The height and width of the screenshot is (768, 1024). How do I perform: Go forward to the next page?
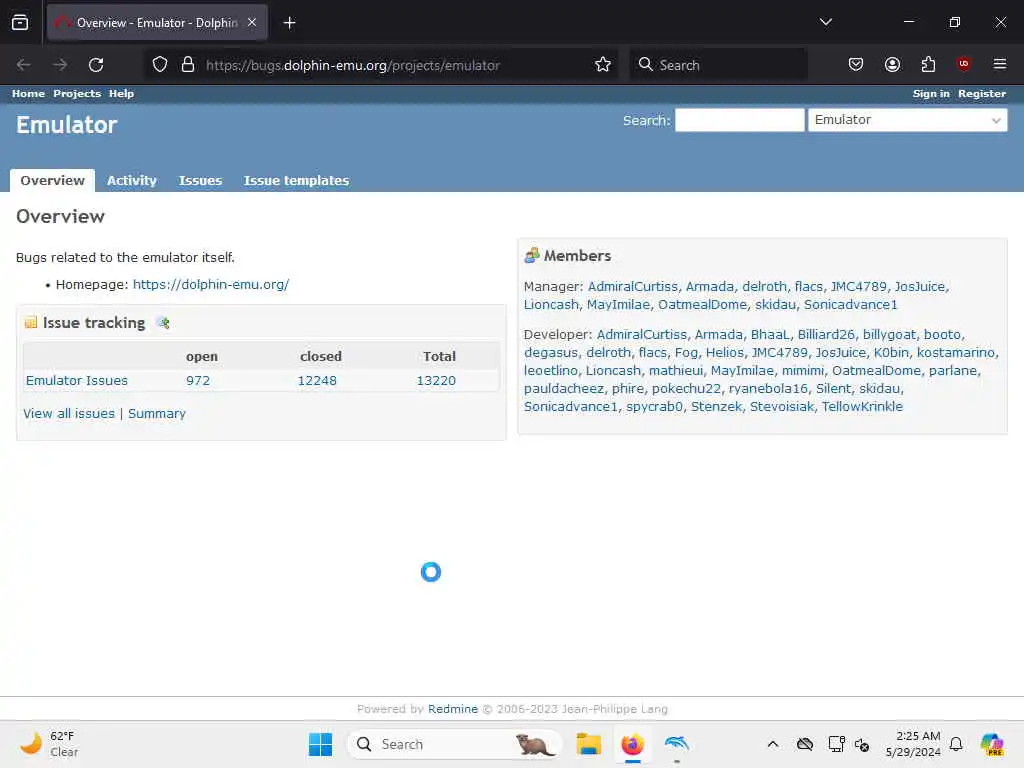point(60,65)
